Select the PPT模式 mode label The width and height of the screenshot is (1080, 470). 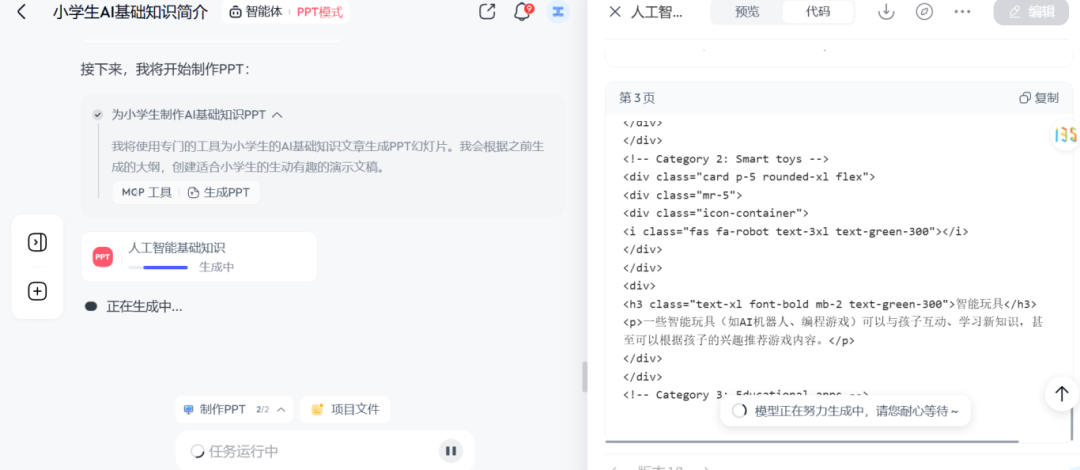(x=320, y=12)
